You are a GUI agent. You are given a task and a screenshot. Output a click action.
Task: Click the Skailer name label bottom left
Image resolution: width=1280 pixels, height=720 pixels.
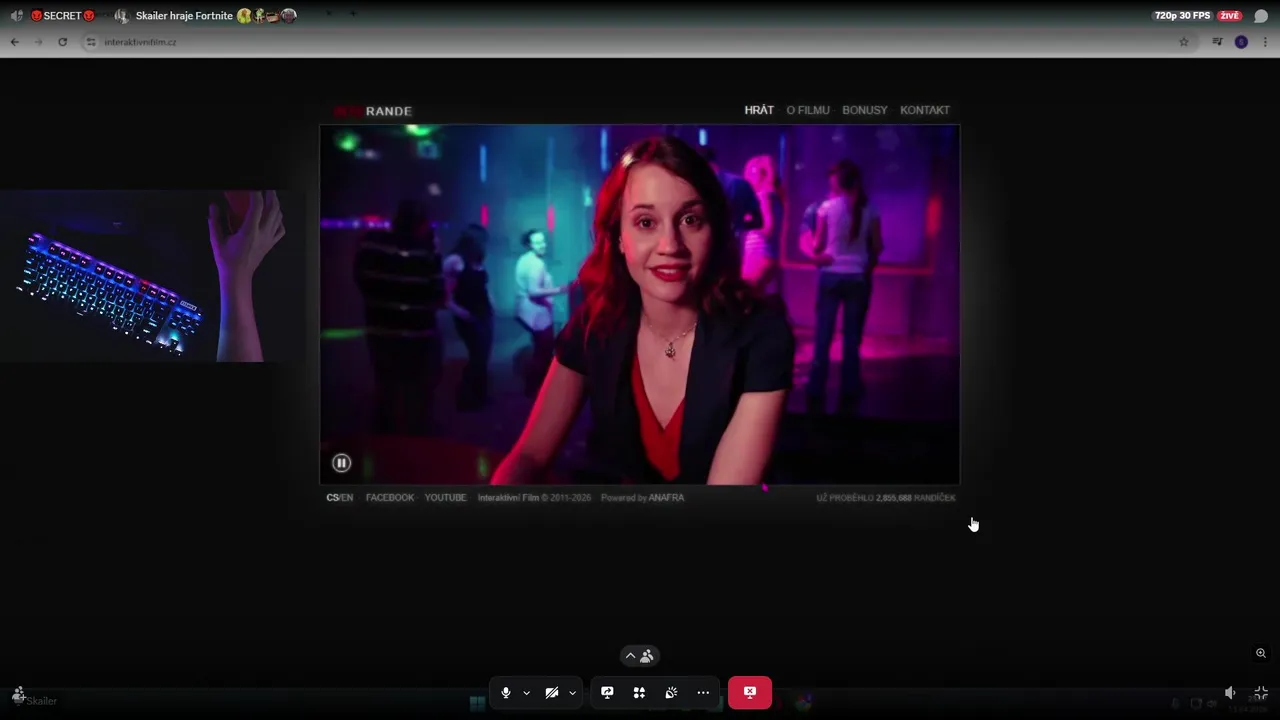click(x=41, y=701)
